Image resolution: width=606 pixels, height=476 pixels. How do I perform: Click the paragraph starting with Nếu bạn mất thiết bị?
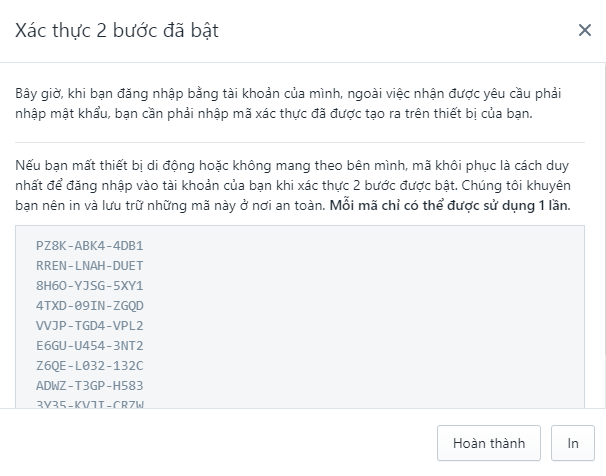(x=293, y=185)
